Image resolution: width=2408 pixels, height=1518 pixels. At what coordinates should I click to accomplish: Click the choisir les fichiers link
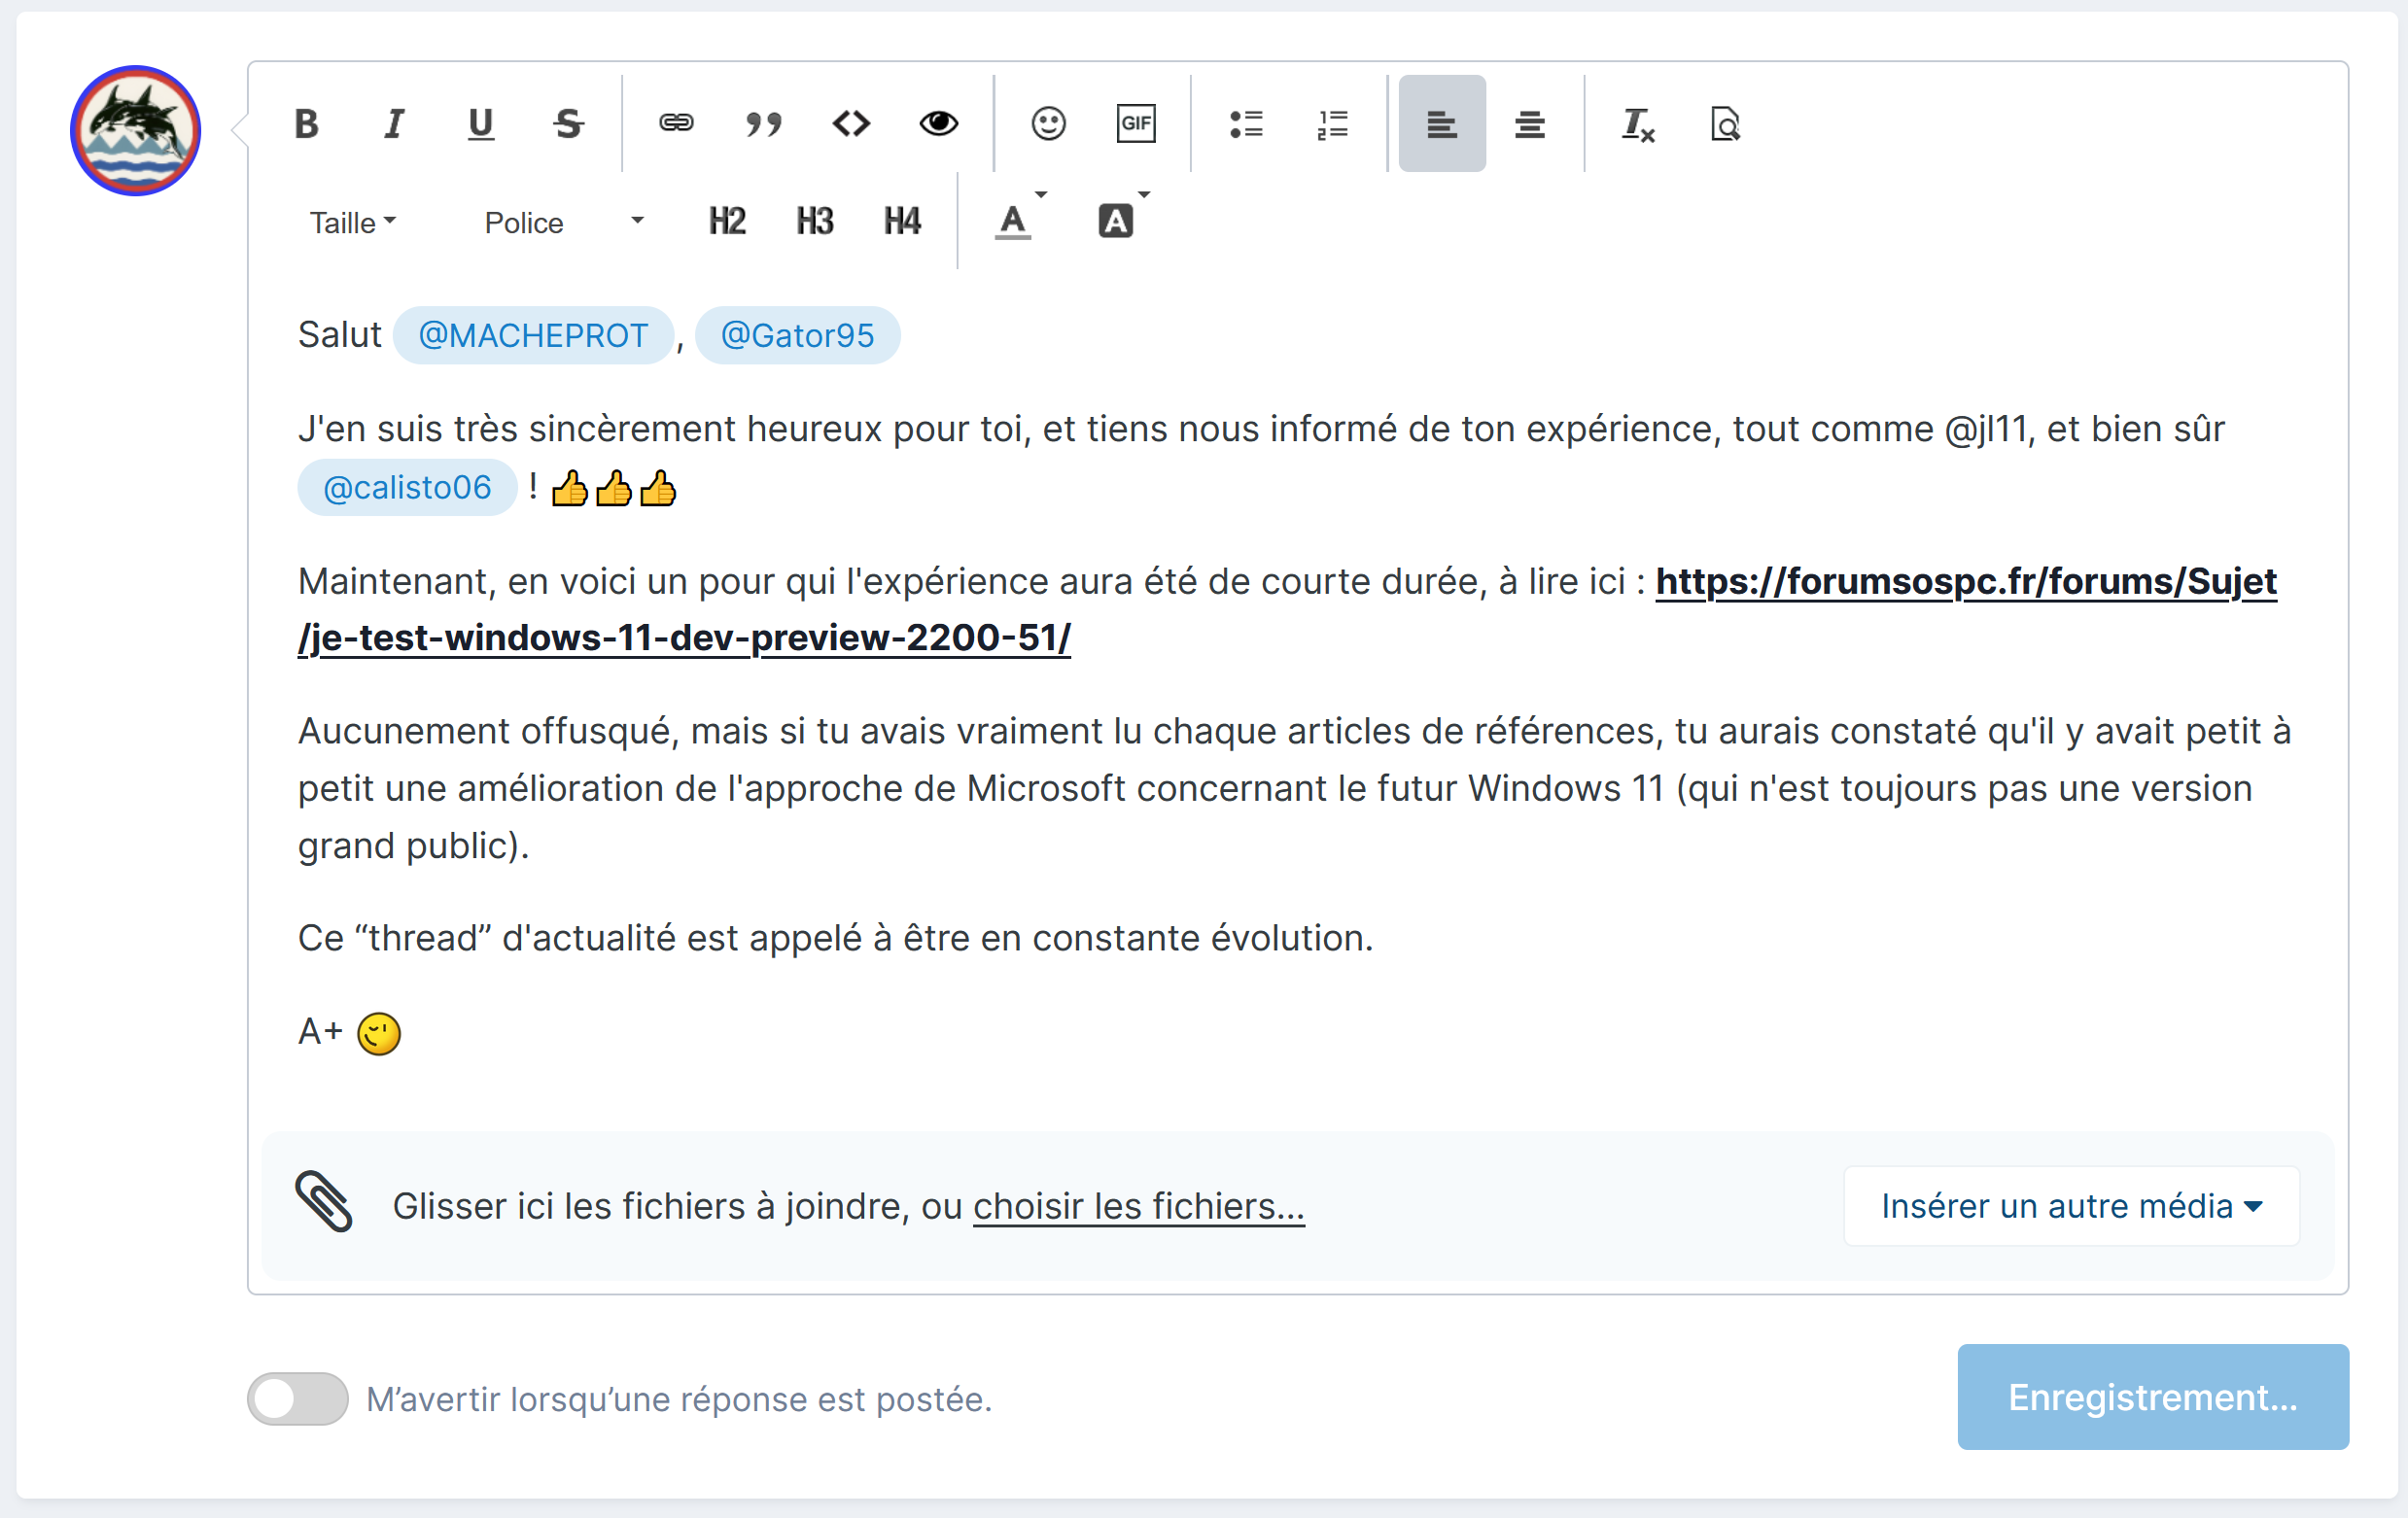(1138, 1206)
